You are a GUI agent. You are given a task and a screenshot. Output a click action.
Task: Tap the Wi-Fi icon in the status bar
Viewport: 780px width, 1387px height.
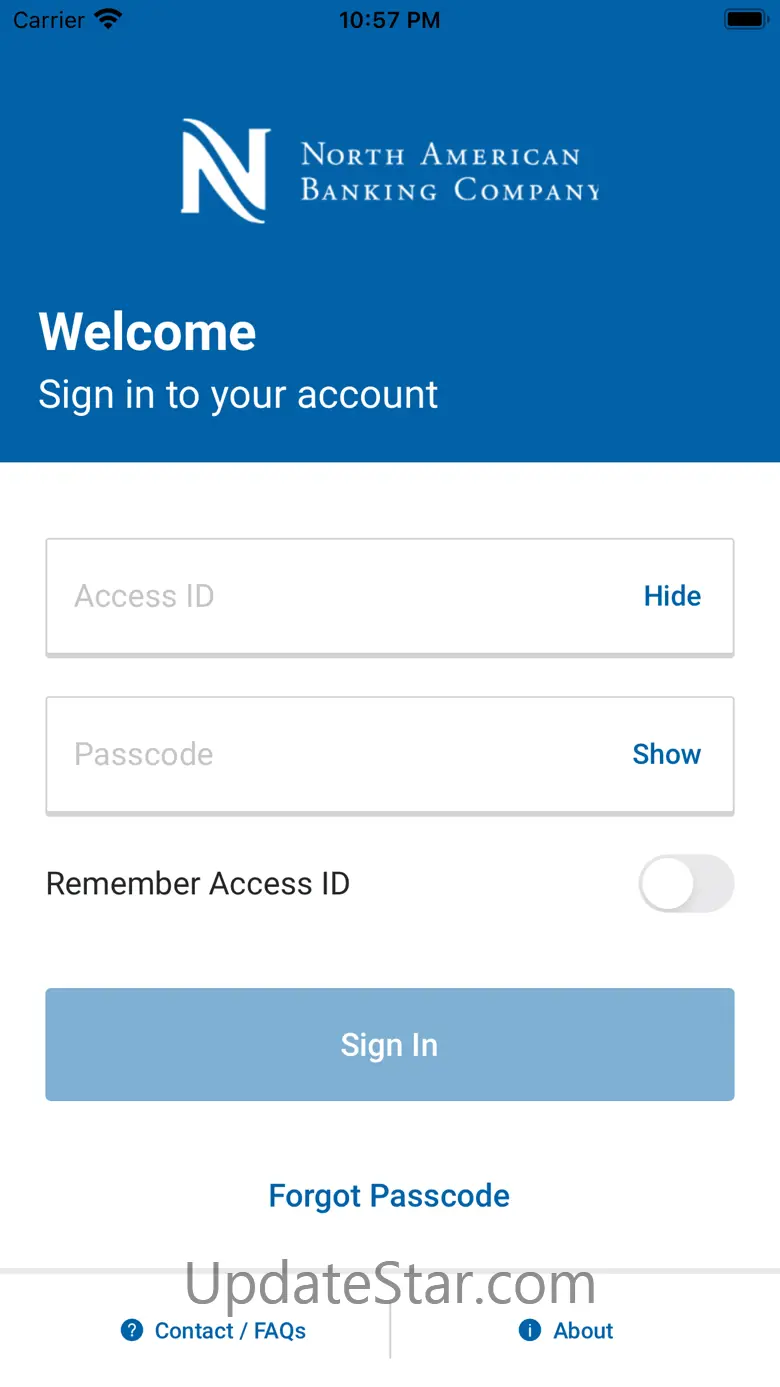tap(108, 19)
